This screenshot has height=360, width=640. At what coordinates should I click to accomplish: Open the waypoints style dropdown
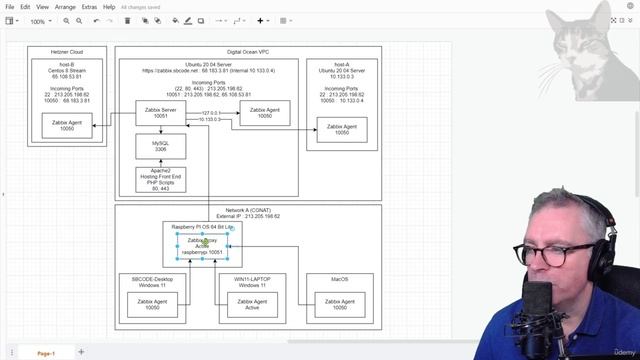239,21
